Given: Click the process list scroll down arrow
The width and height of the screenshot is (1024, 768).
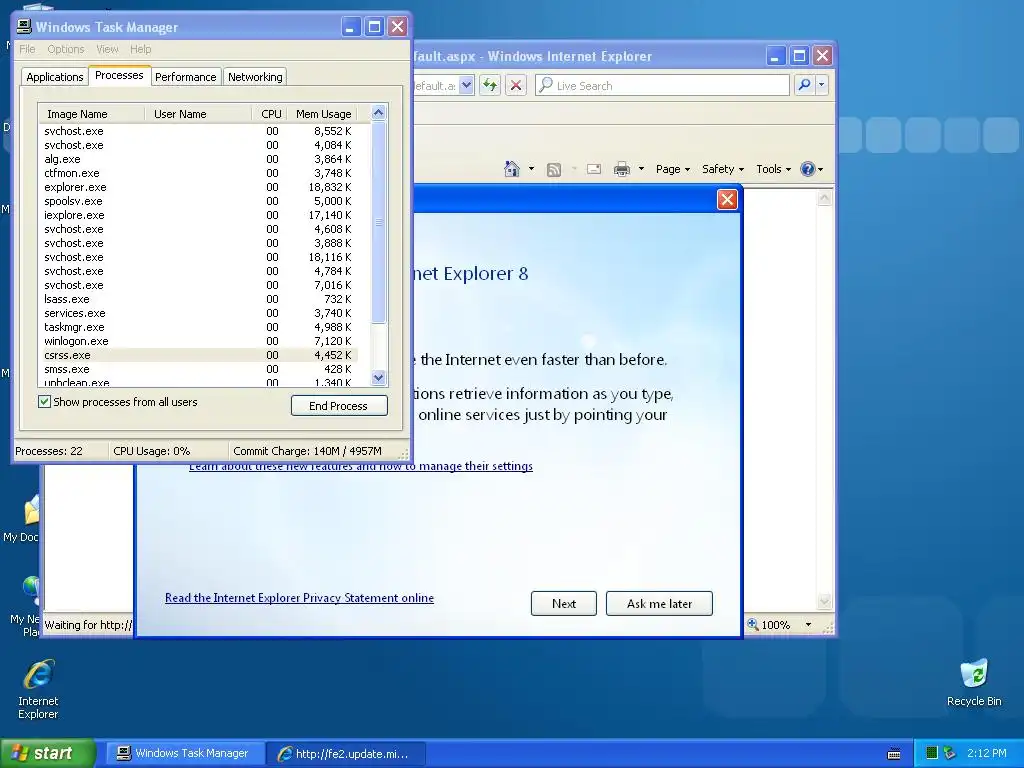Looking at the screenshot, I should point(379,377).
